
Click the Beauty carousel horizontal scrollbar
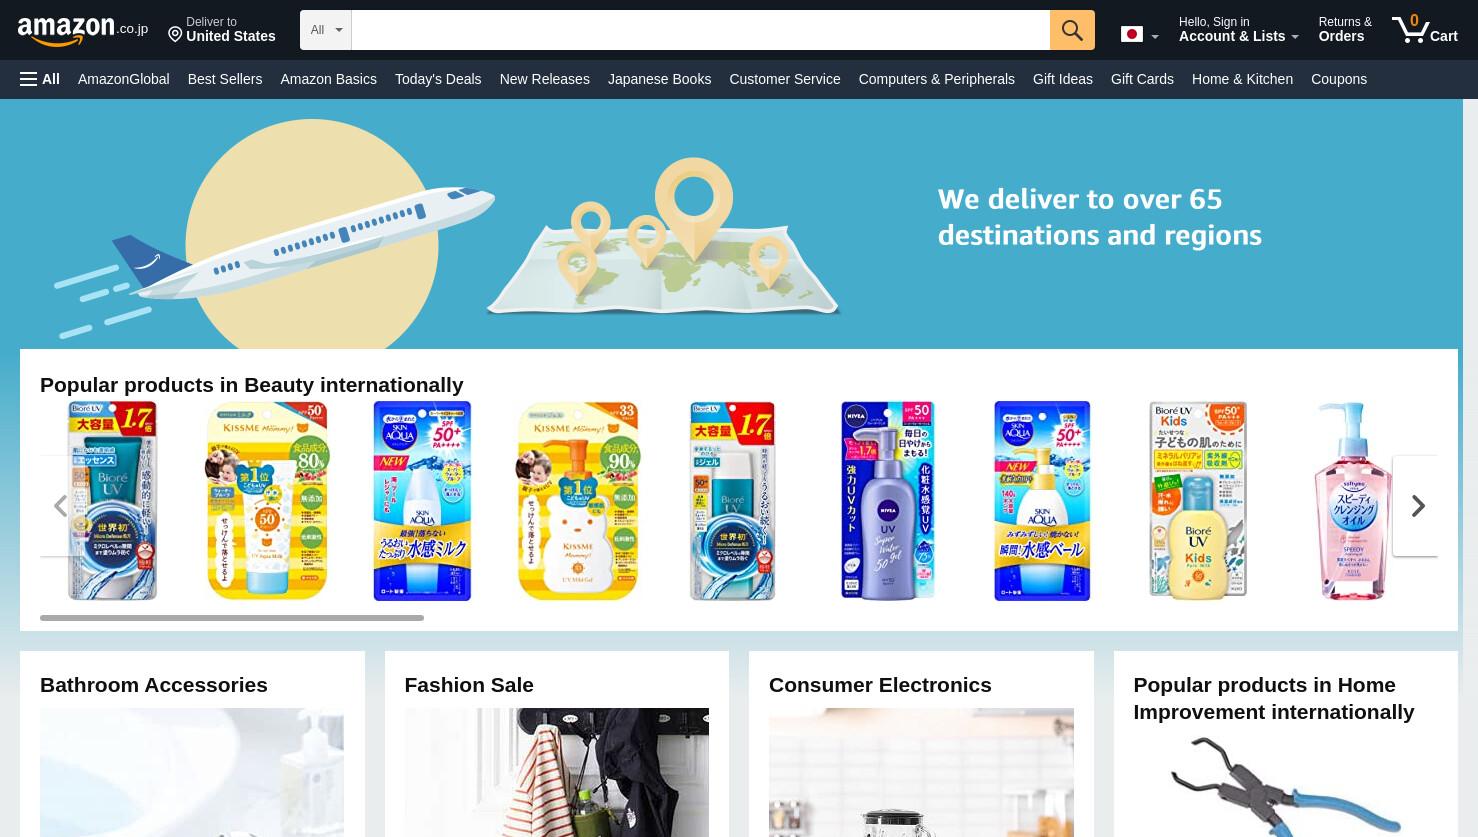point(232,618)
